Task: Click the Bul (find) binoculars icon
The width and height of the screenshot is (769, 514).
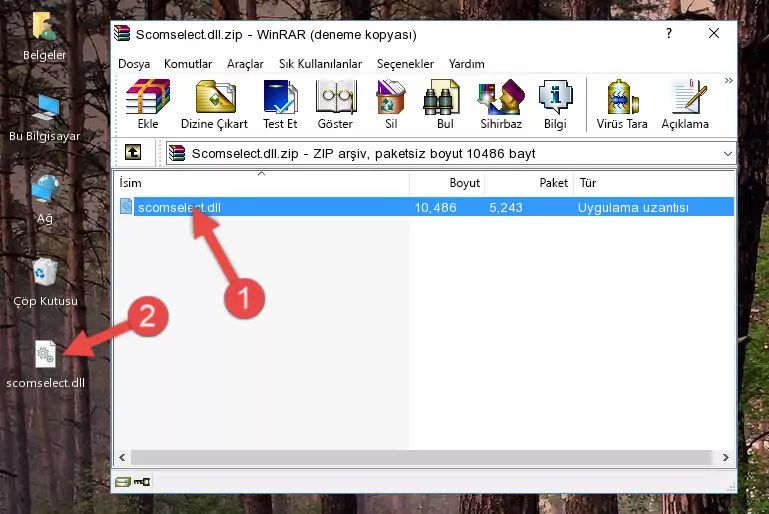Action: (442, 97)
